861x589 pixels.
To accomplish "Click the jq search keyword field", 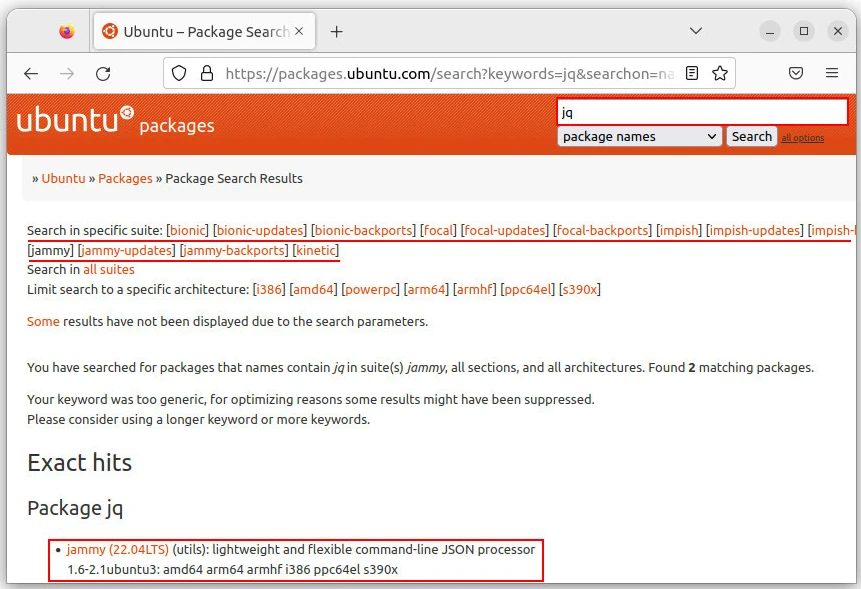I will 701,112.
